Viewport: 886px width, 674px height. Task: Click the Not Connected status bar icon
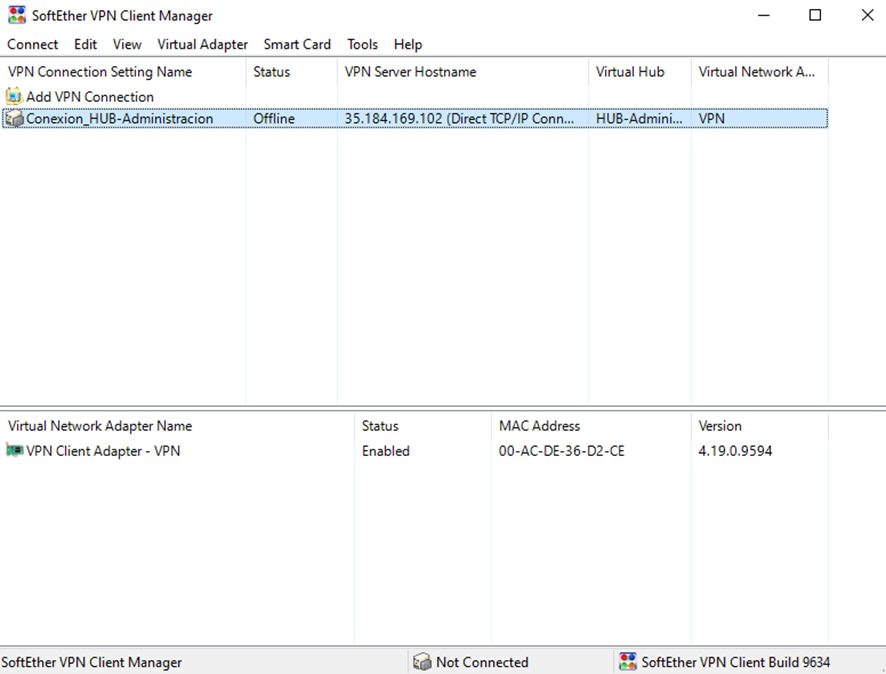coord(422,662)
